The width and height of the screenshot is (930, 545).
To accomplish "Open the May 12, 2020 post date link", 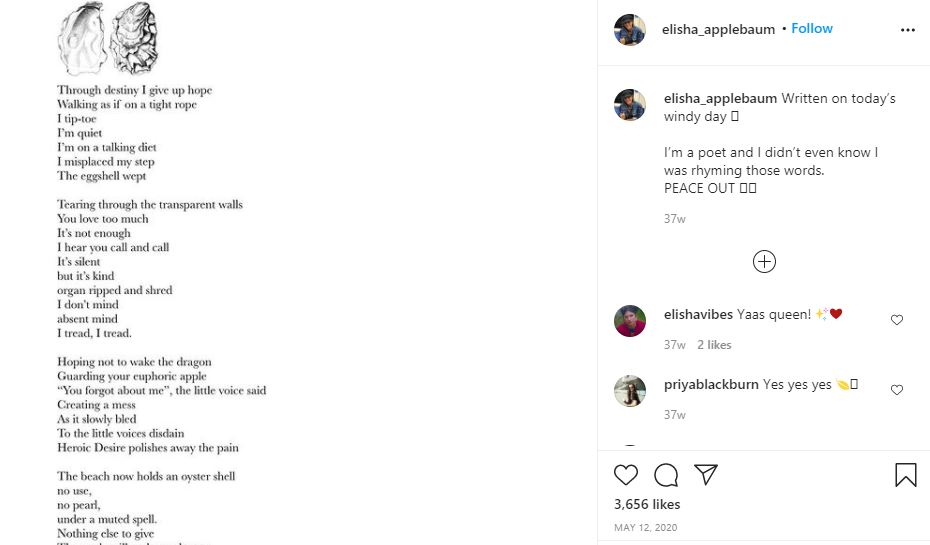I will pos(645,527).
